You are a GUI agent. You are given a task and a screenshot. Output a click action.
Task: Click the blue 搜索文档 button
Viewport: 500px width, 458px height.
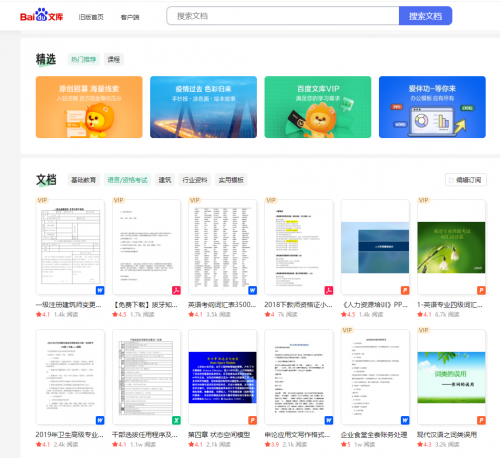click(x=425, y=16)
